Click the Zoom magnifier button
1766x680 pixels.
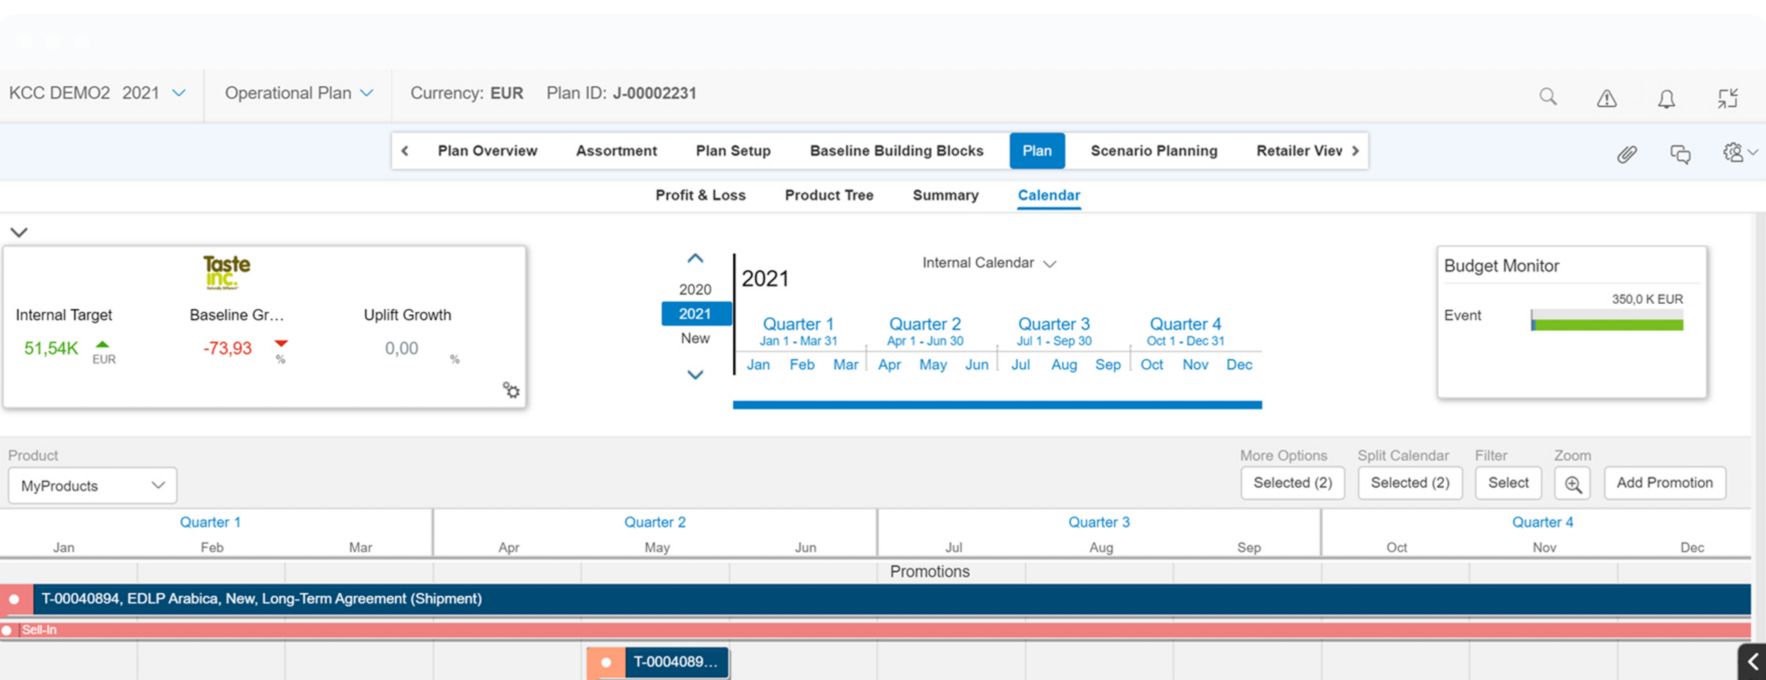1572,484
